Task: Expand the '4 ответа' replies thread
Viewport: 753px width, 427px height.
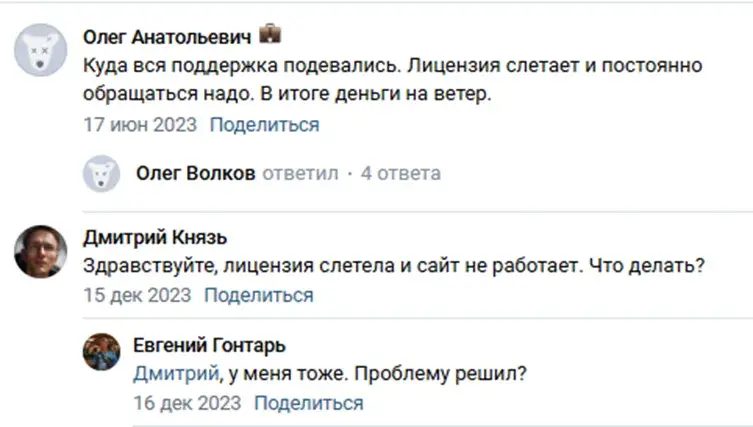Action: coord(401,173)
